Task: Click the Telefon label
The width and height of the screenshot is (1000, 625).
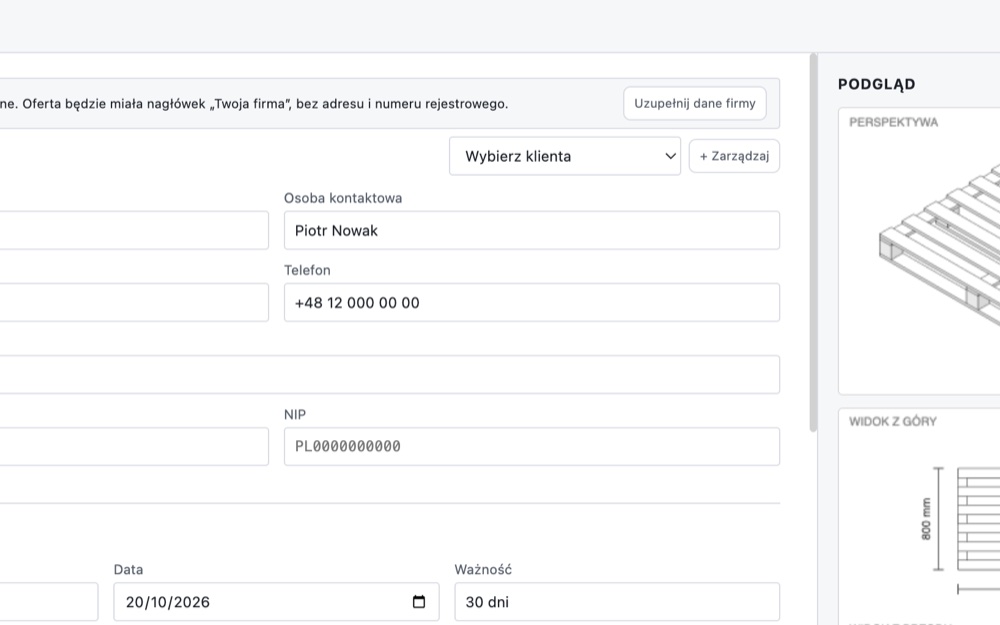Action: click(x=307, y=270)
